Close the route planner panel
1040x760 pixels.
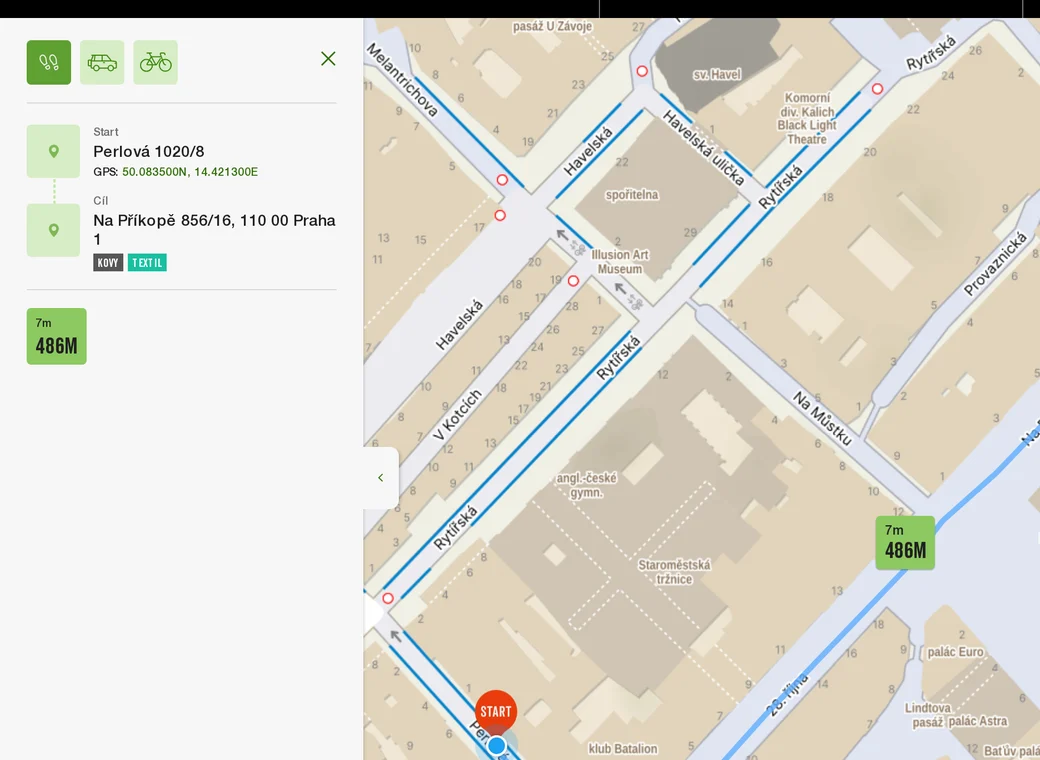pyautogui.click(x=328, y=59)
